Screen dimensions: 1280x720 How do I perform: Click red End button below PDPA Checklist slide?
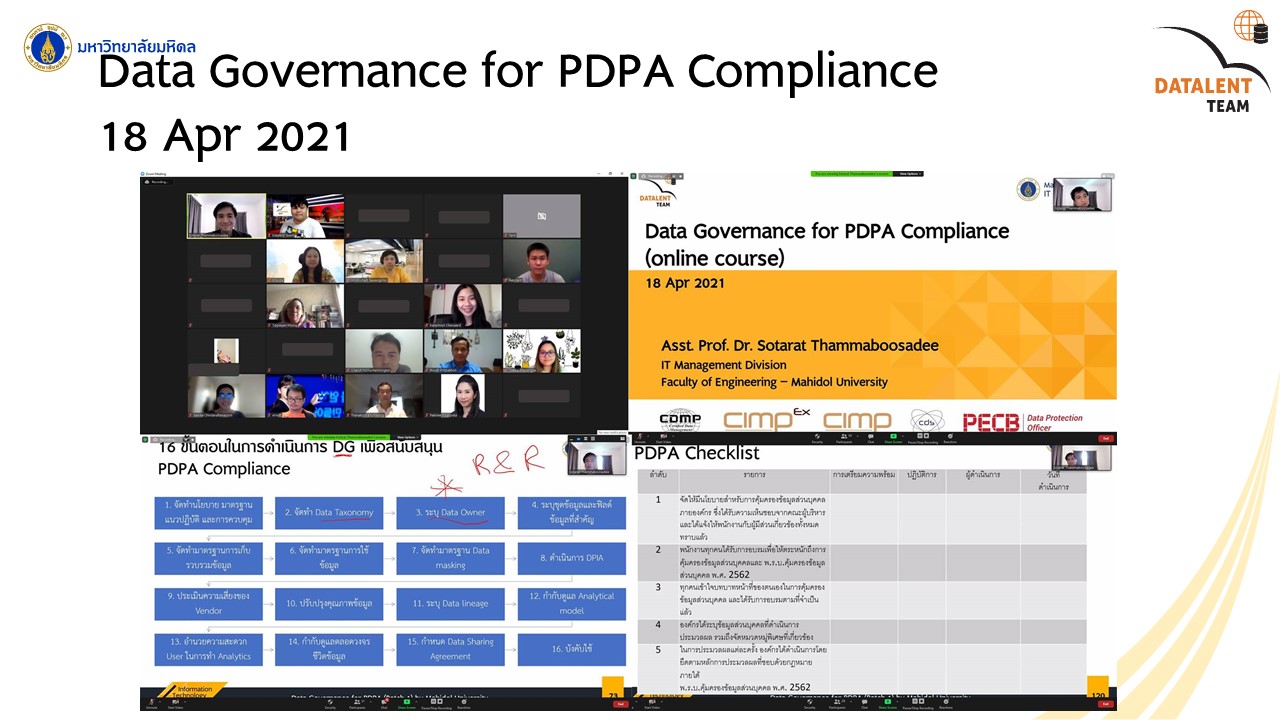point(1105,705)
